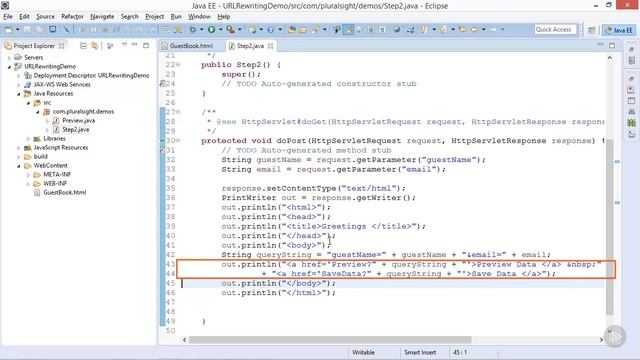The height and width of the screenshot is (360, 640).
Task: Click Smart Insert status bar entry
Action: [x=420, y=352]
